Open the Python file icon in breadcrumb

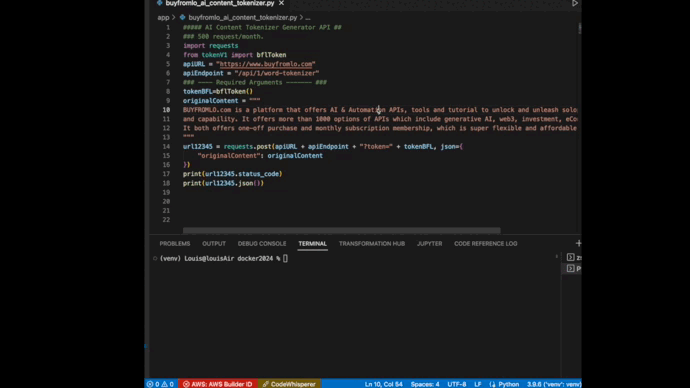pos(182,18)
